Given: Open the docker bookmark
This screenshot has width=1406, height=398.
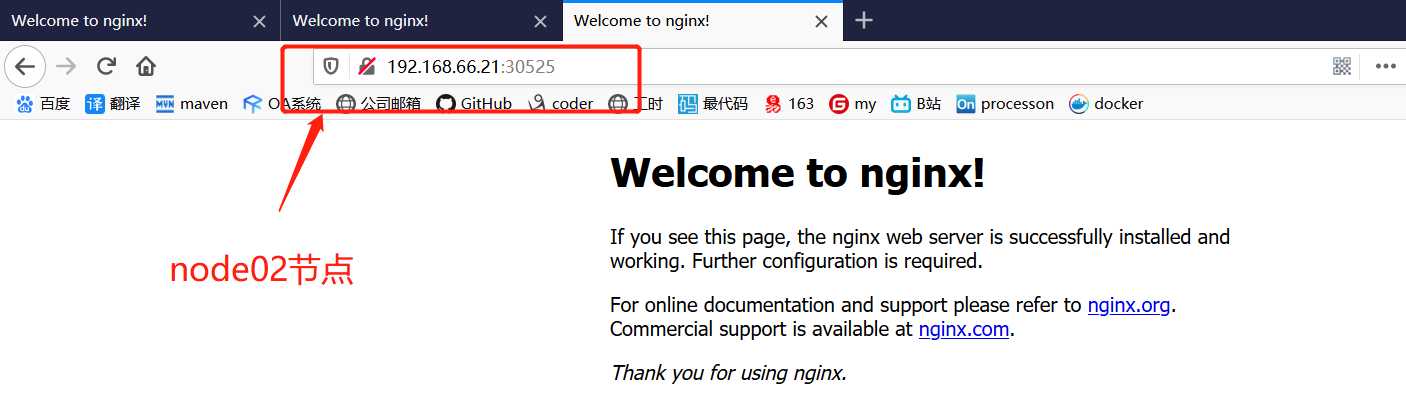Looking at the screenshot, I should click(1106, 104).
